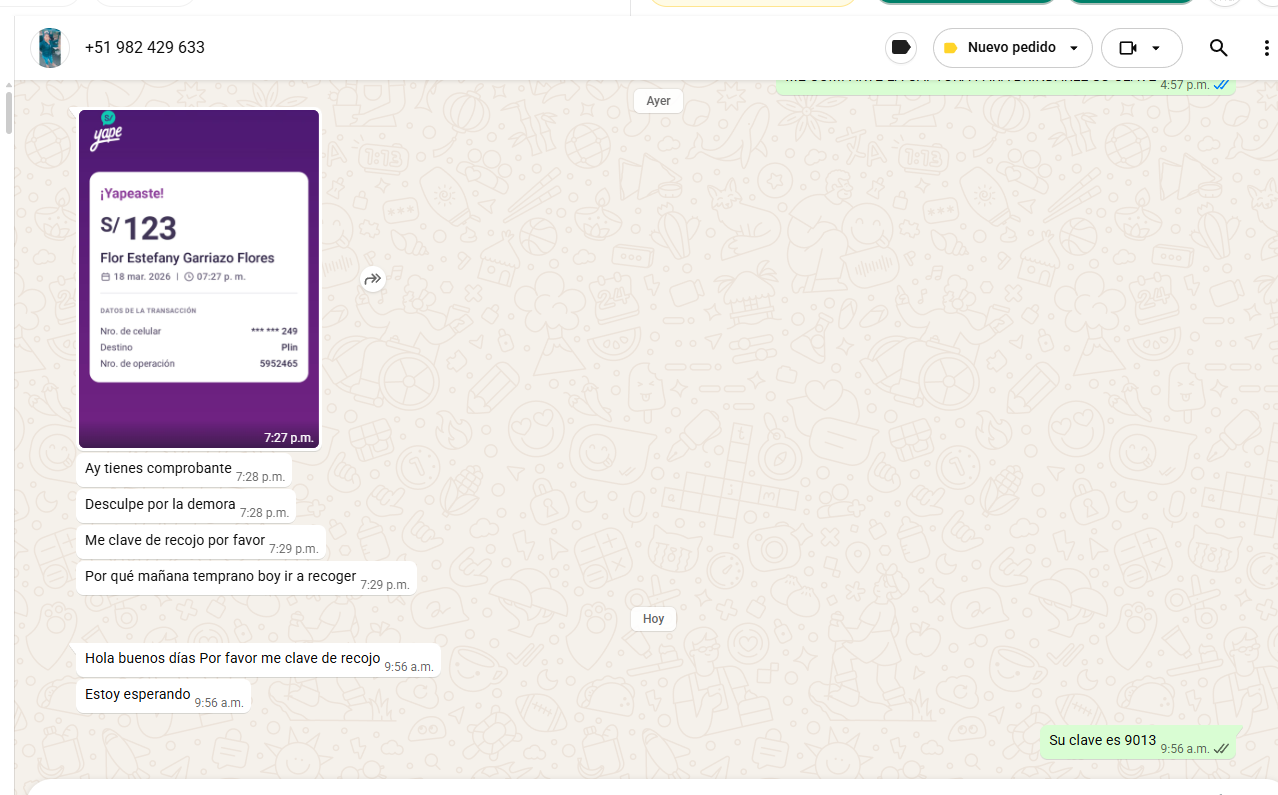Click the black label tag icon
The image size is (1278, 795).
click(x=900, y=48)
